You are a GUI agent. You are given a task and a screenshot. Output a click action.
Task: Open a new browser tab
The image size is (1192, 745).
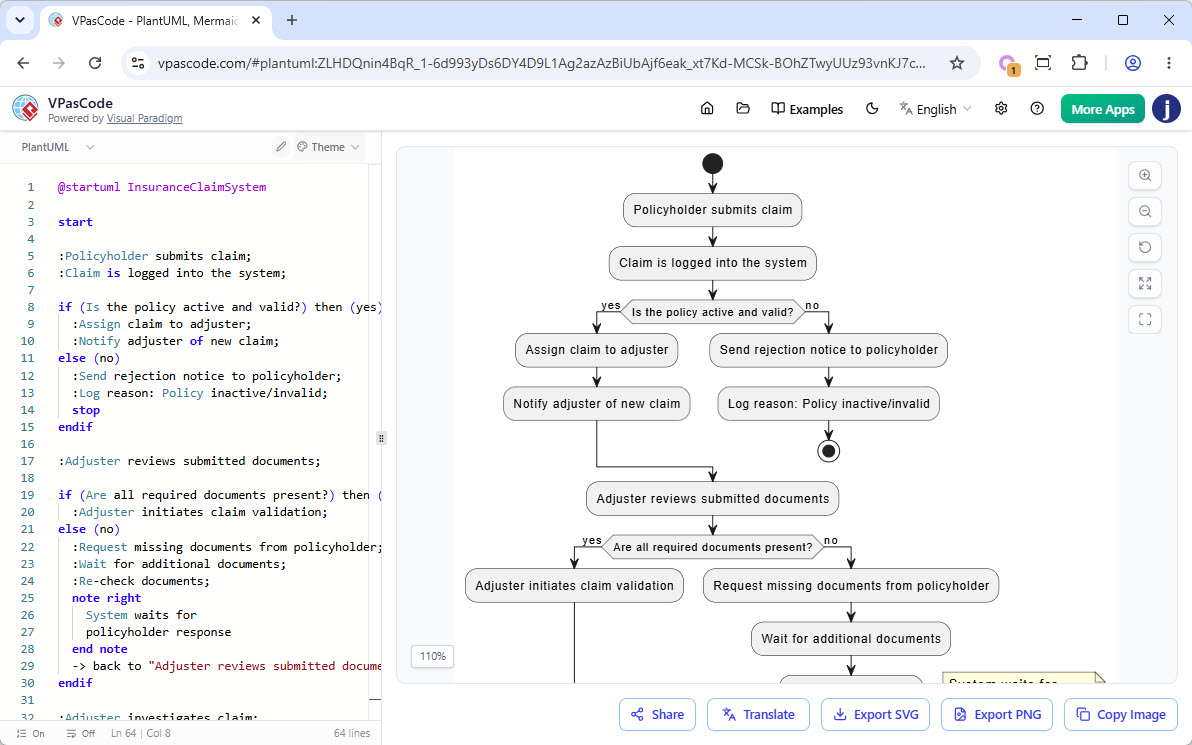pyautogui.click(x=292, y=21)
